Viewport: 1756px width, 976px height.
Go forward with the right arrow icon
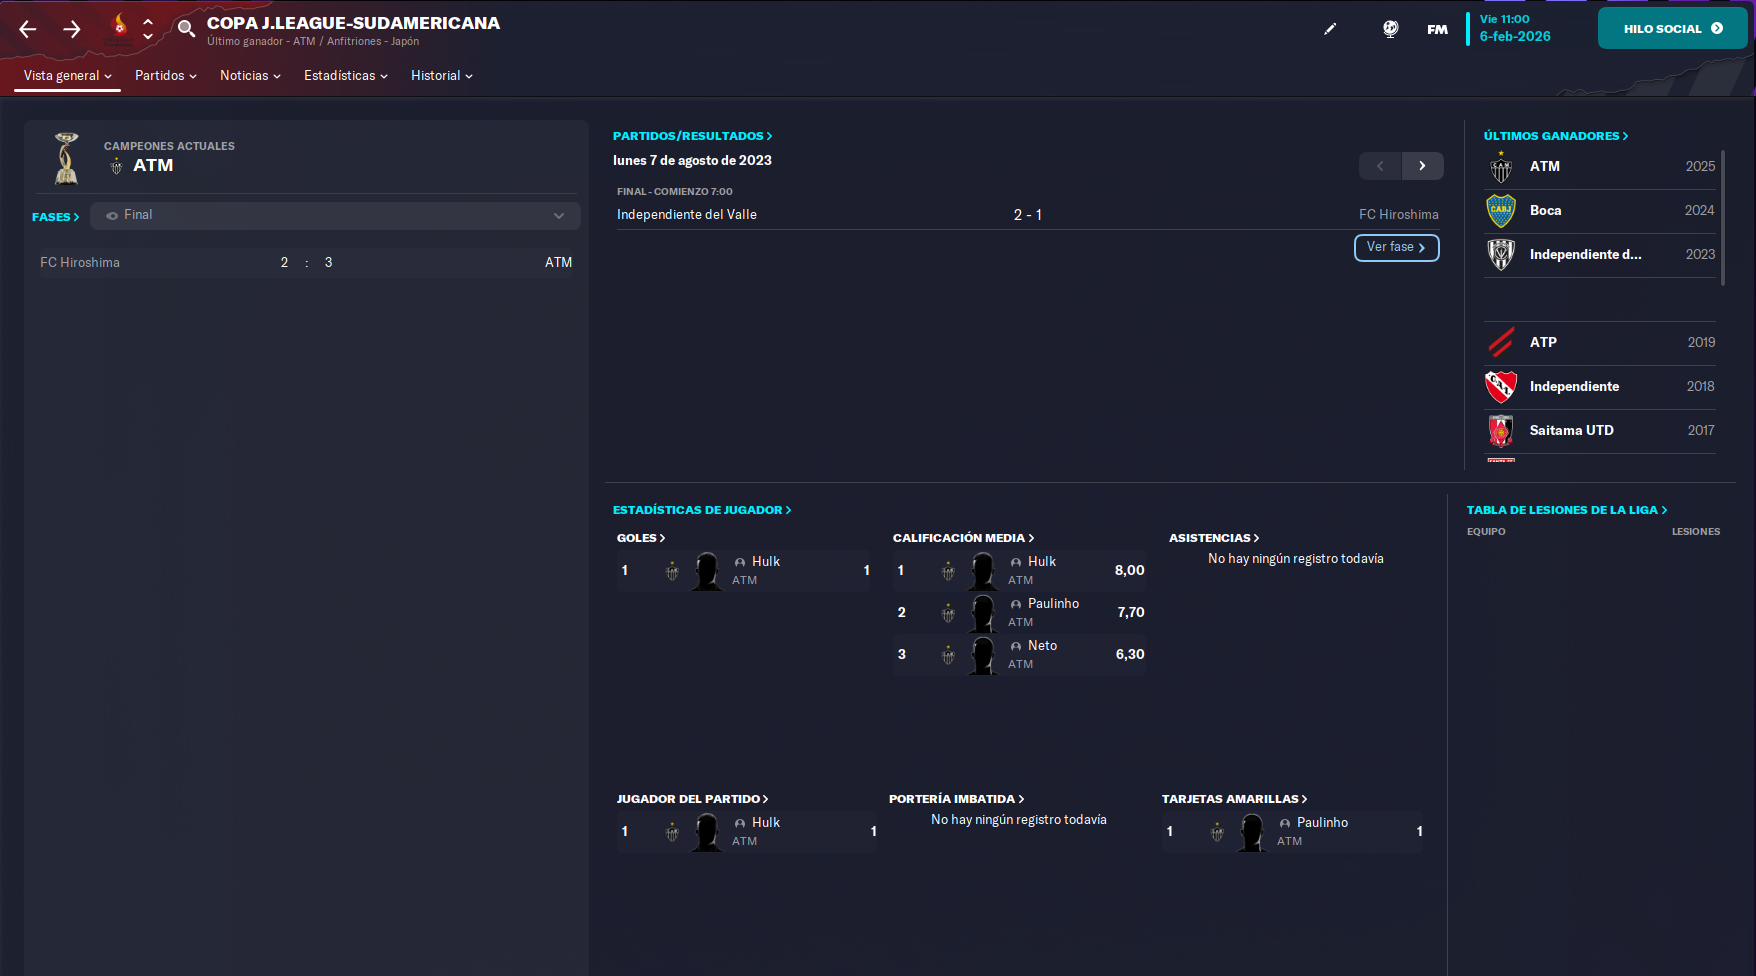[x=72, y=29]
